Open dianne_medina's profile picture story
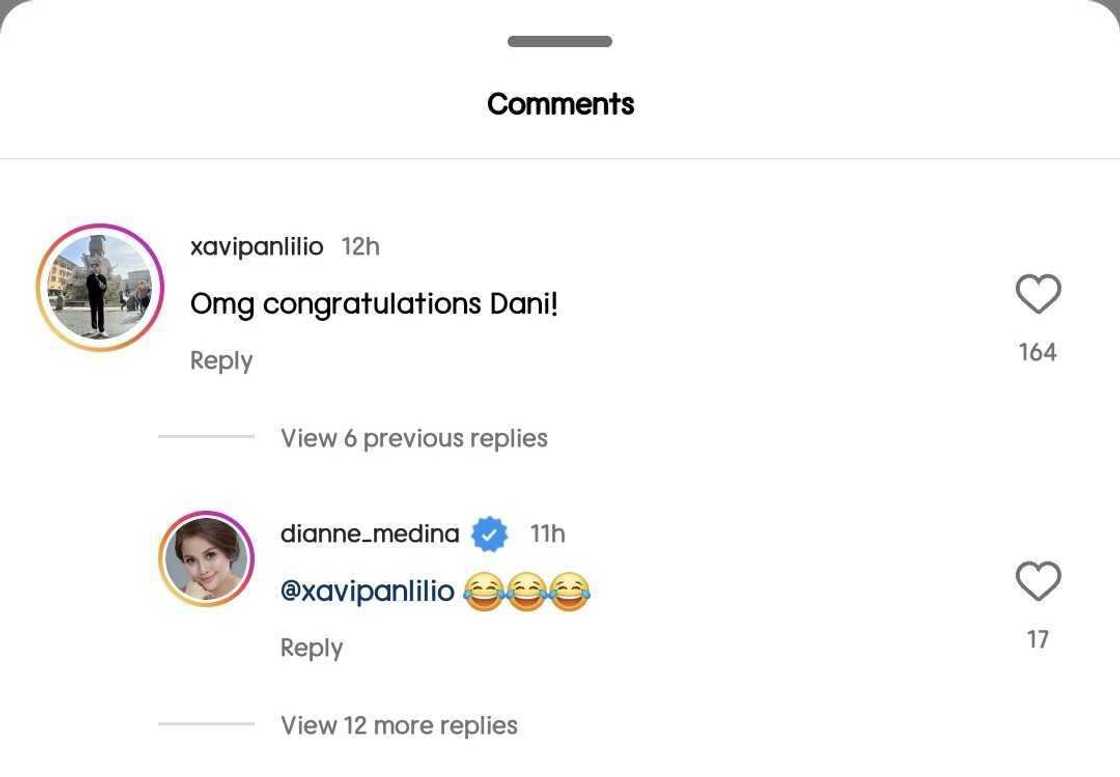This screenshot has width=1120, height=777. 207,559
